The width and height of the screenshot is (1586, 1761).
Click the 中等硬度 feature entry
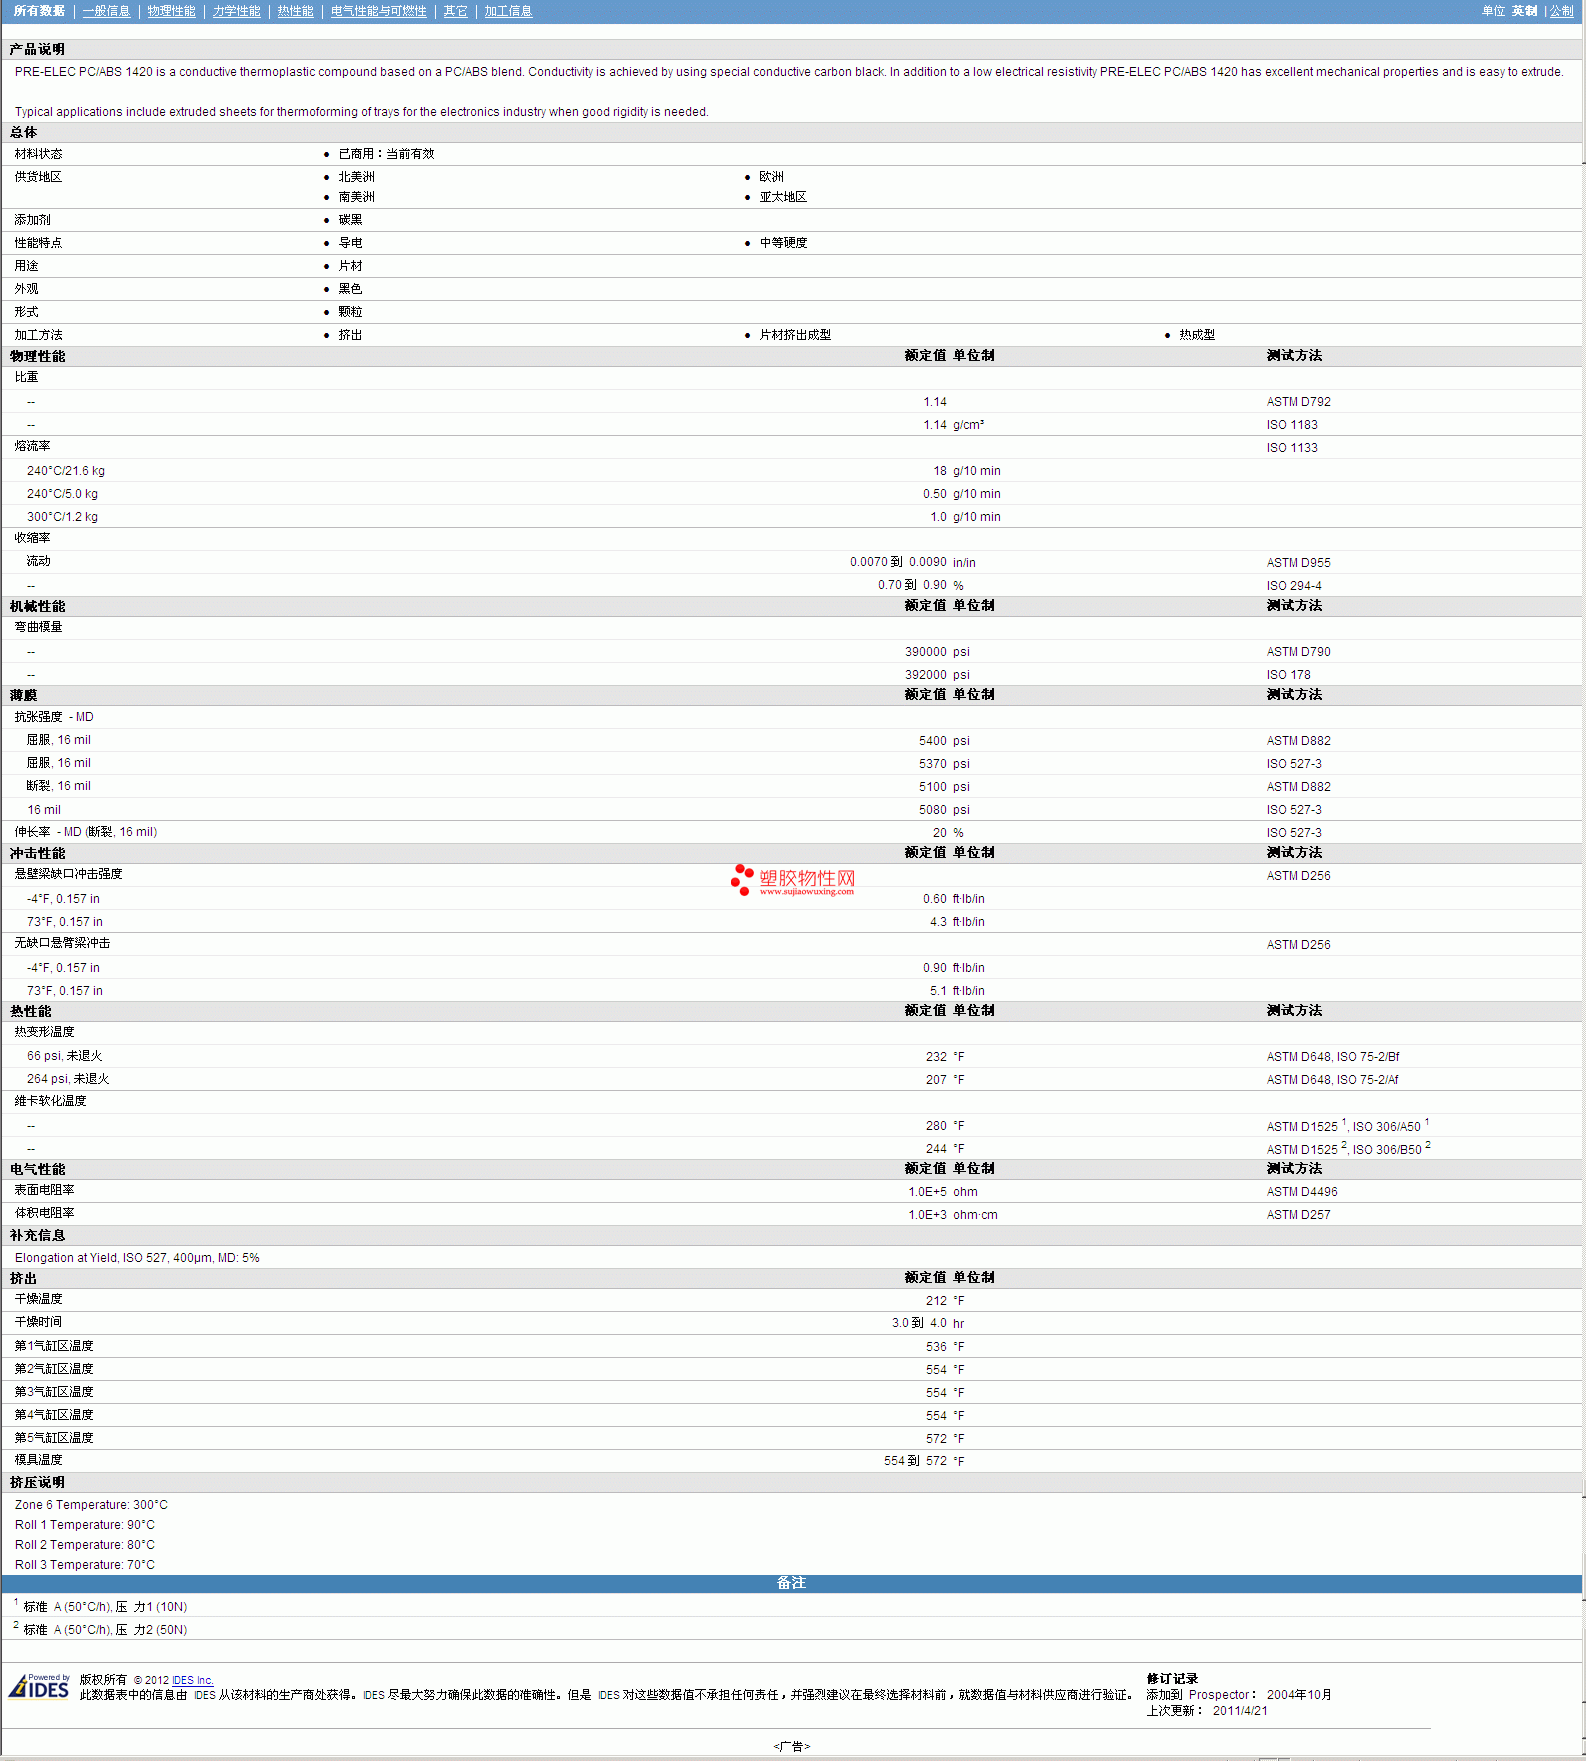click(783, 243)
